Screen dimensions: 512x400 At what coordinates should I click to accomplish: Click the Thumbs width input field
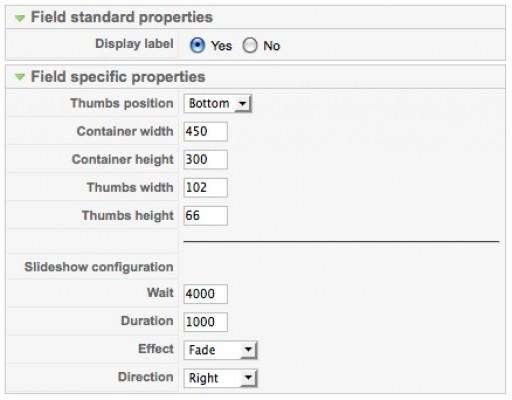tap(206, 187)
